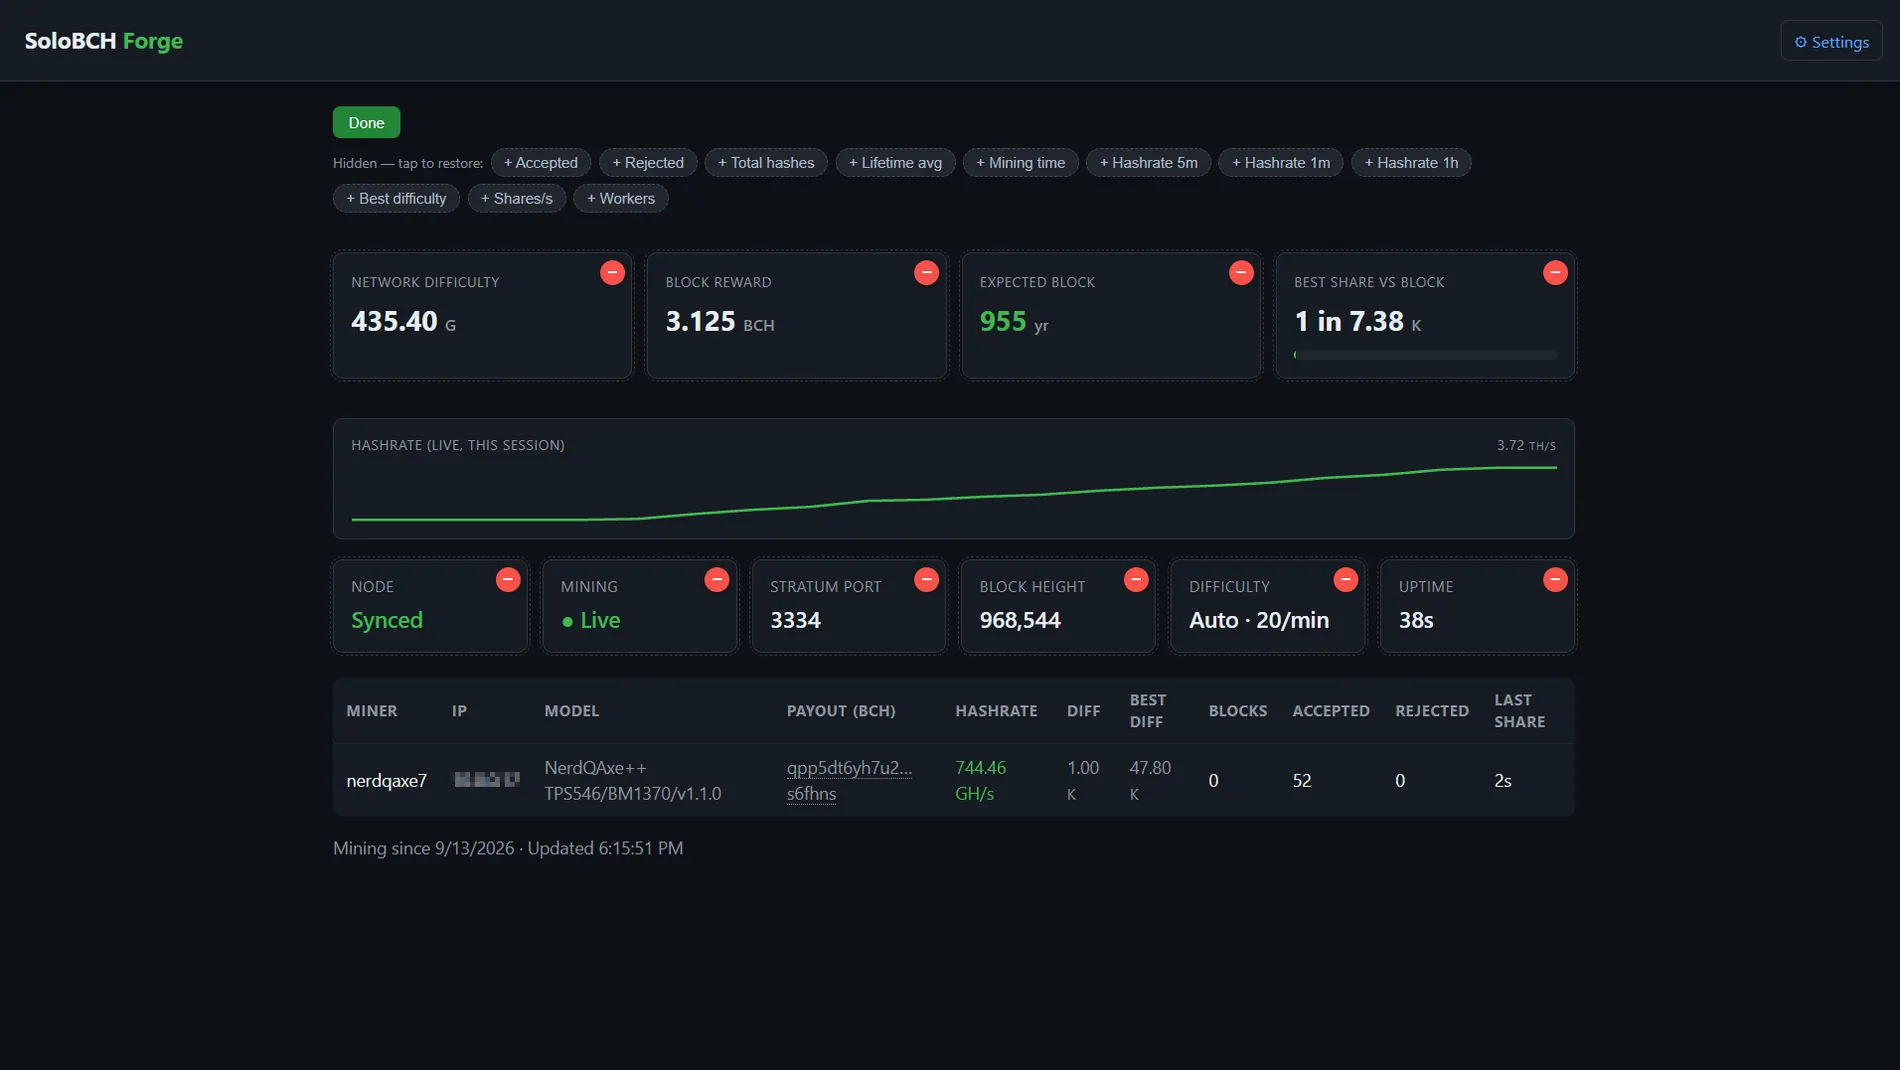This screenshot has height=1070, width=1900.
Task: Hide the Mining status tile
Action: coord(717,580)
